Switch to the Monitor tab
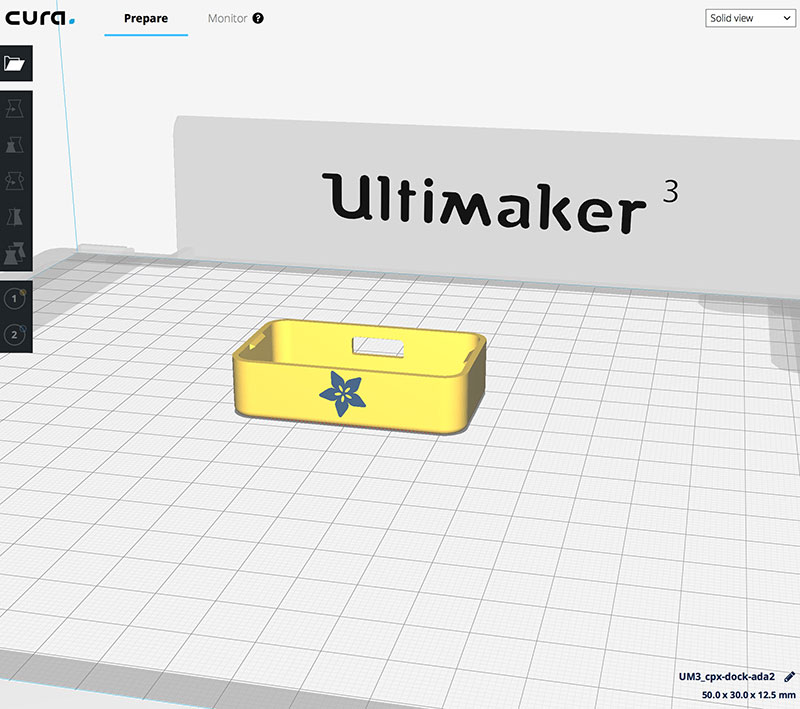Screen dimensions: 800x709 point(229,18)
